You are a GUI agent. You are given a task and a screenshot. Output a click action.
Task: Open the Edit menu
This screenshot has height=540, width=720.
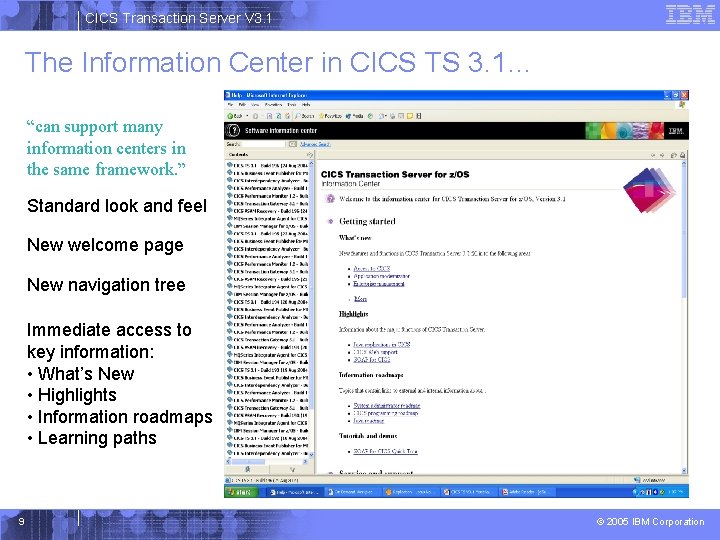(x=242, y=105)
